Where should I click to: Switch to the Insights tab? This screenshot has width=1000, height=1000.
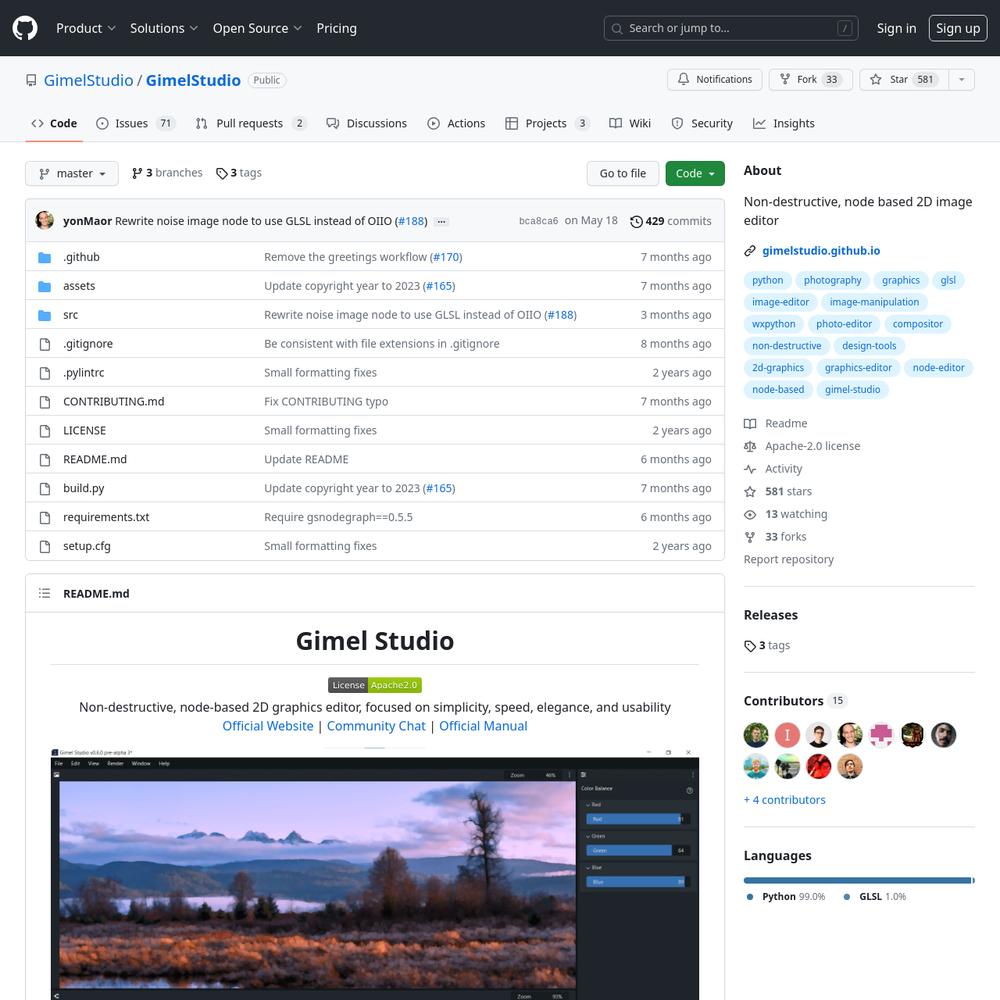[x=784, y=123]
